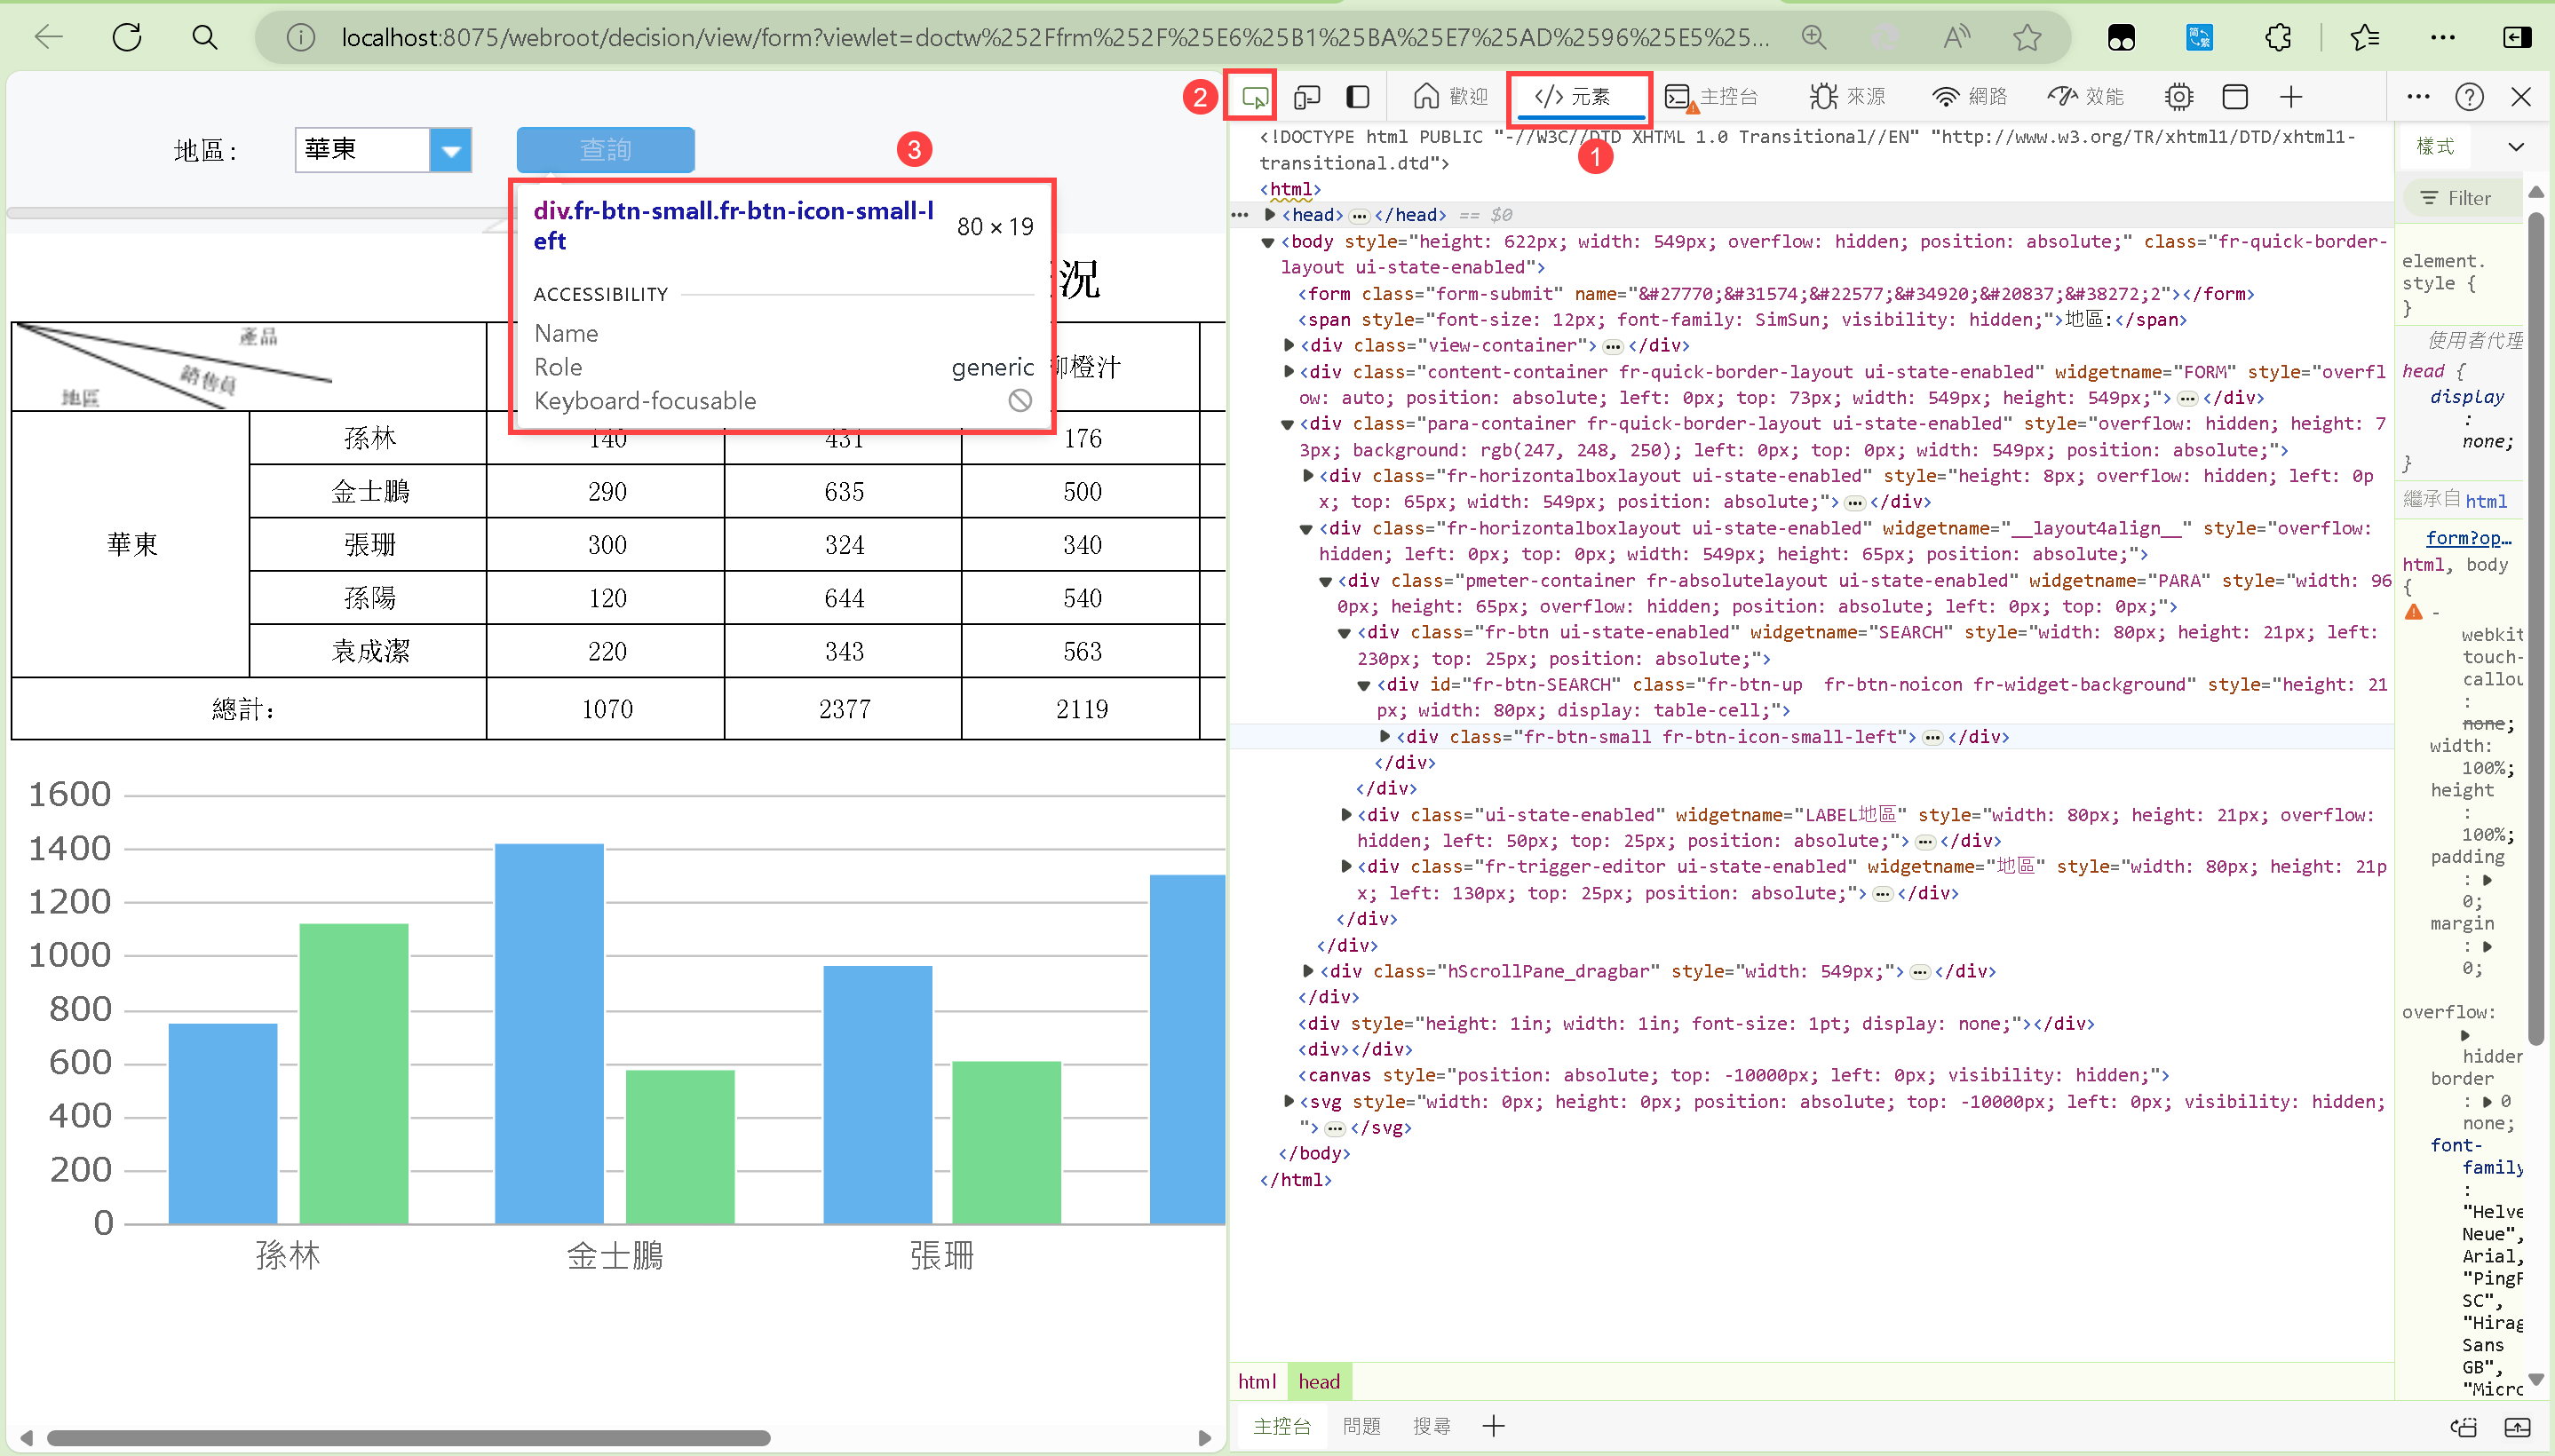Open the form?op… stylesheet link

[x=2467, y=538]
